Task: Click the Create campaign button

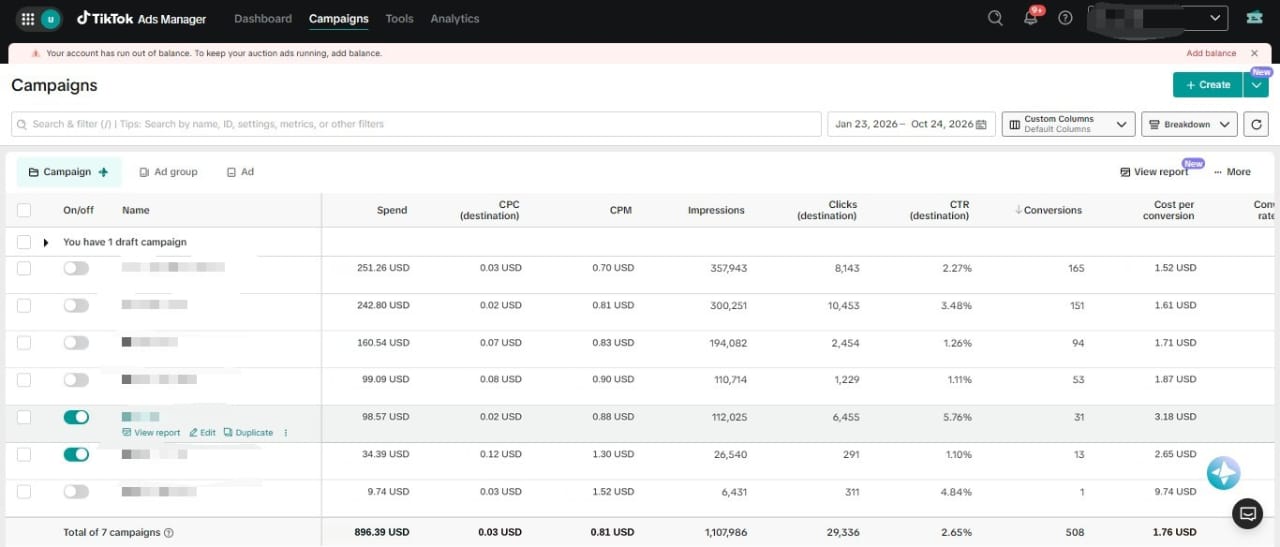Action: 1208,85
